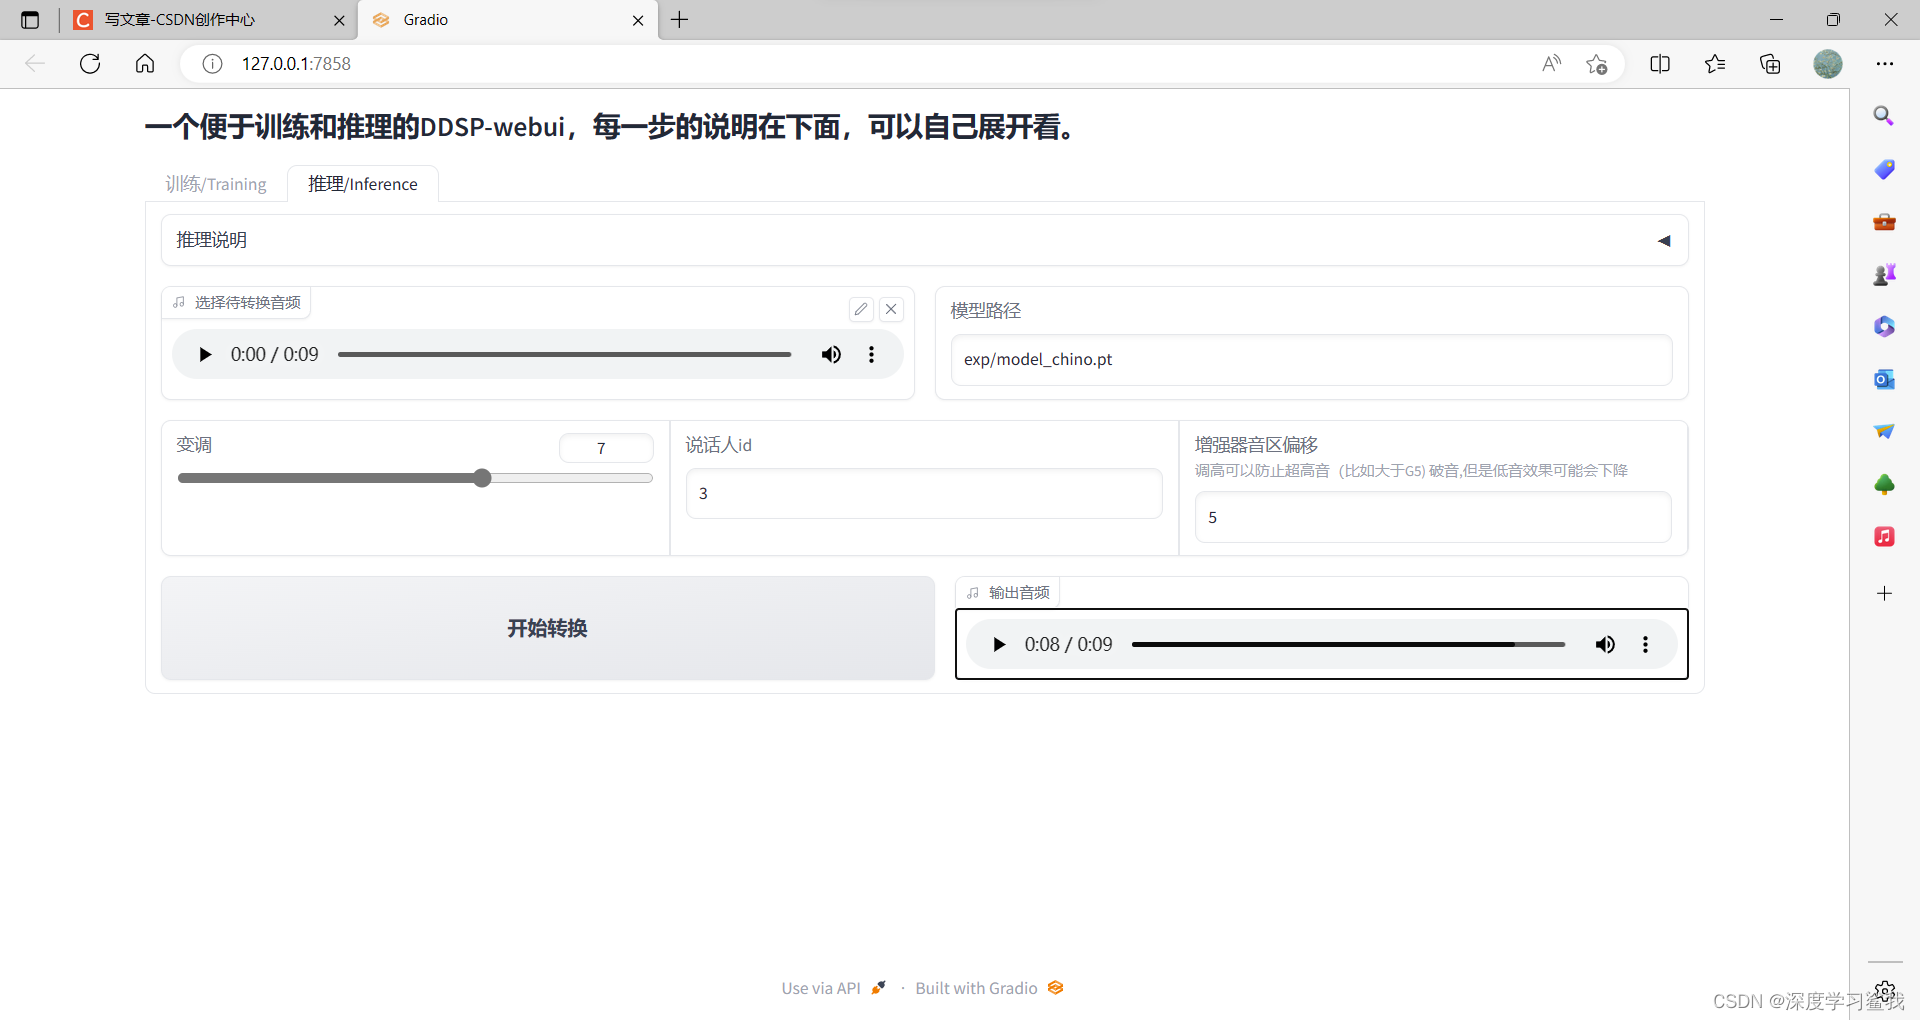The width and height of the screenshot is (1920, 1020).
Task: Edit the input audio using the pencil icon
Action: [861, 309]
